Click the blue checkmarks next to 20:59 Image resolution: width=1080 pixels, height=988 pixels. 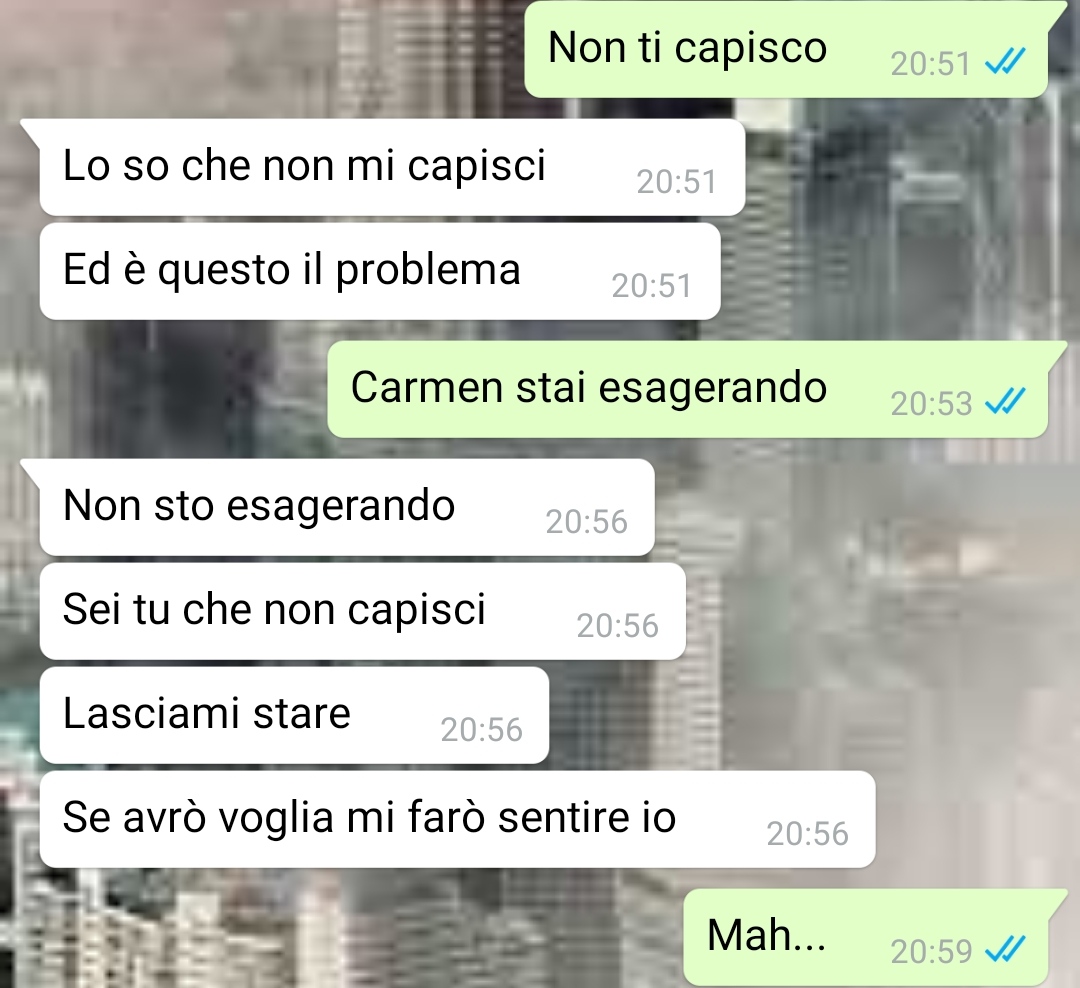[x=1005, y=951]
